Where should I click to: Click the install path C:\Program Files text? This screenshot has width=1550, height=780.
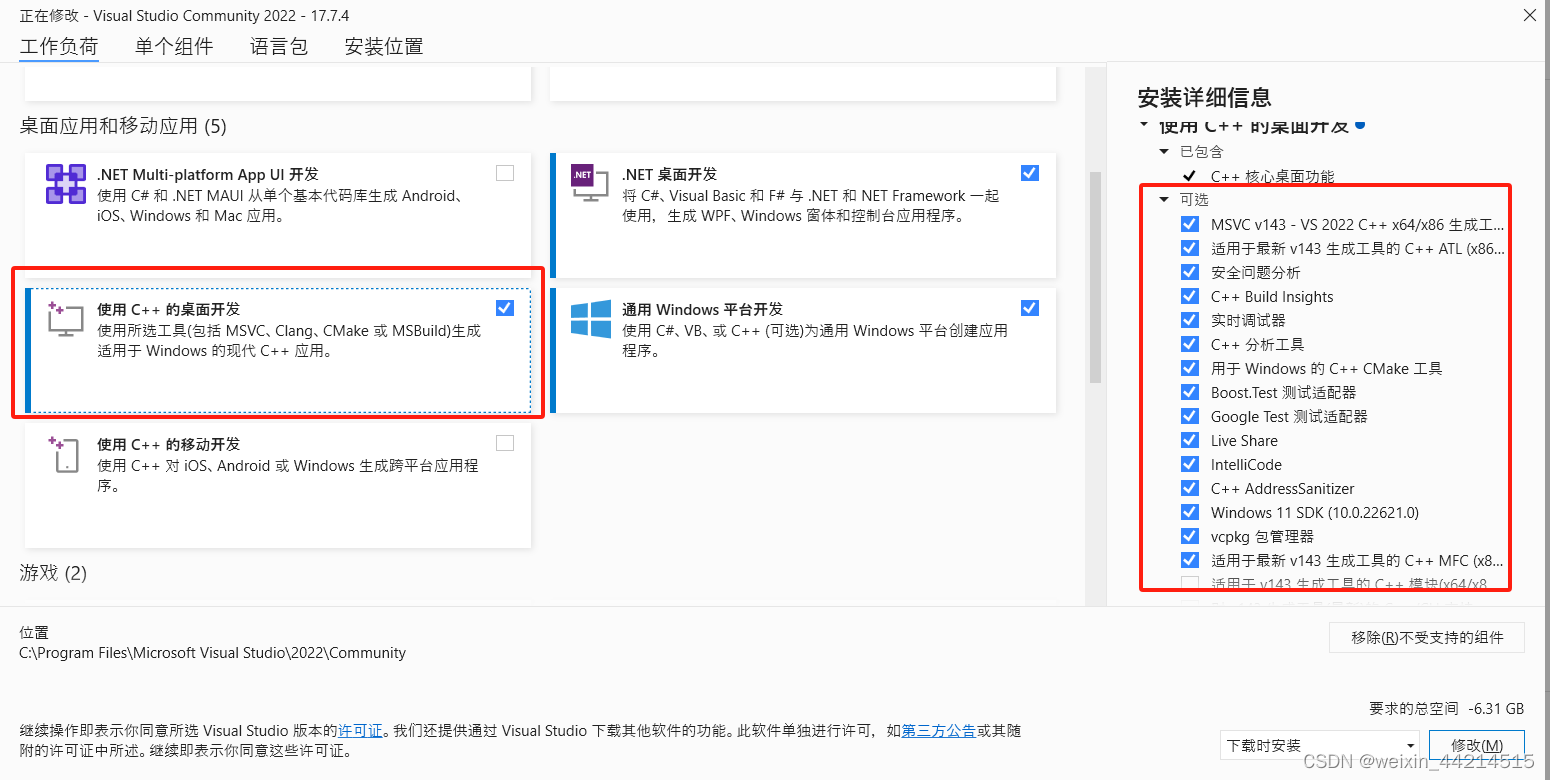(213, 653)
